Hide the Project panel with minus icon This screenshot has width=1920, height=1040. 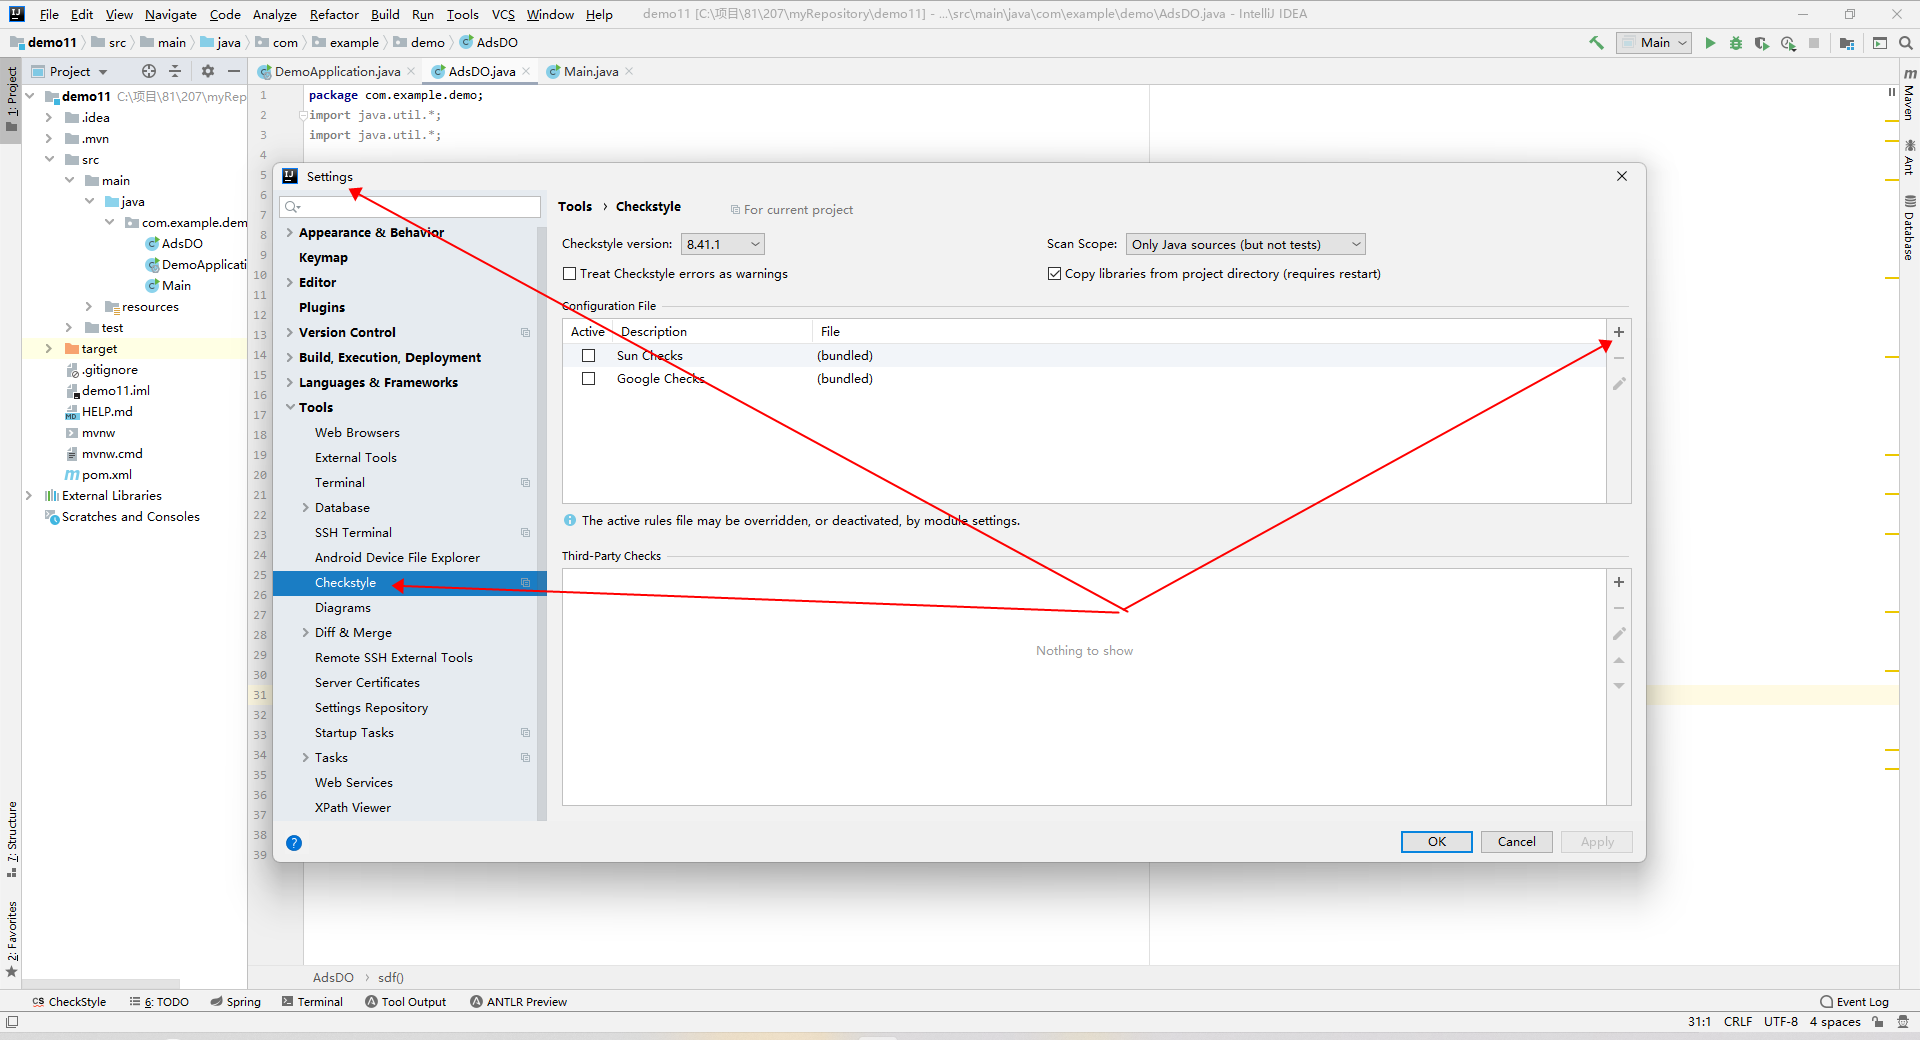coord(234,71)
